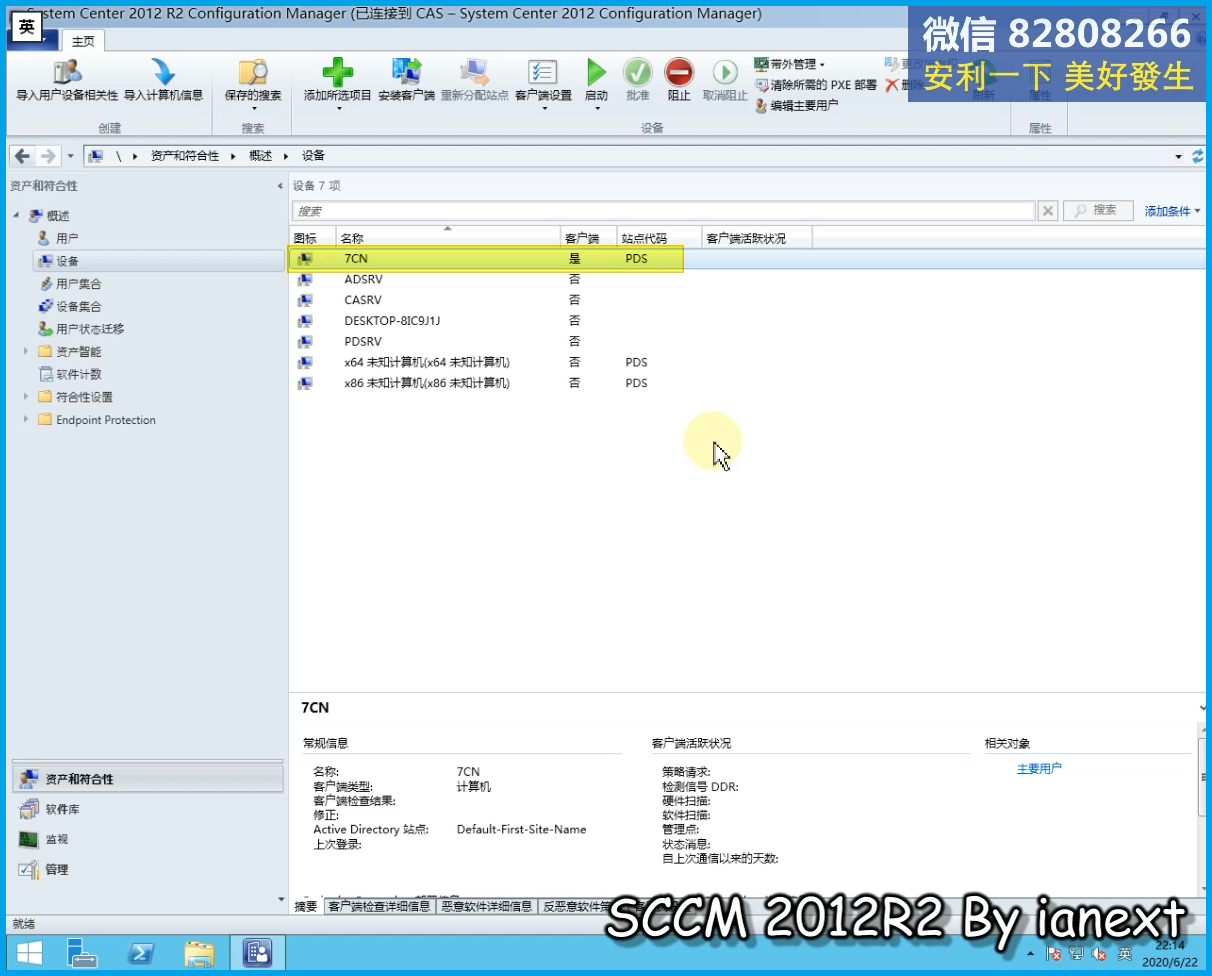Switch to the Summary (摘要) details tab

306,906
